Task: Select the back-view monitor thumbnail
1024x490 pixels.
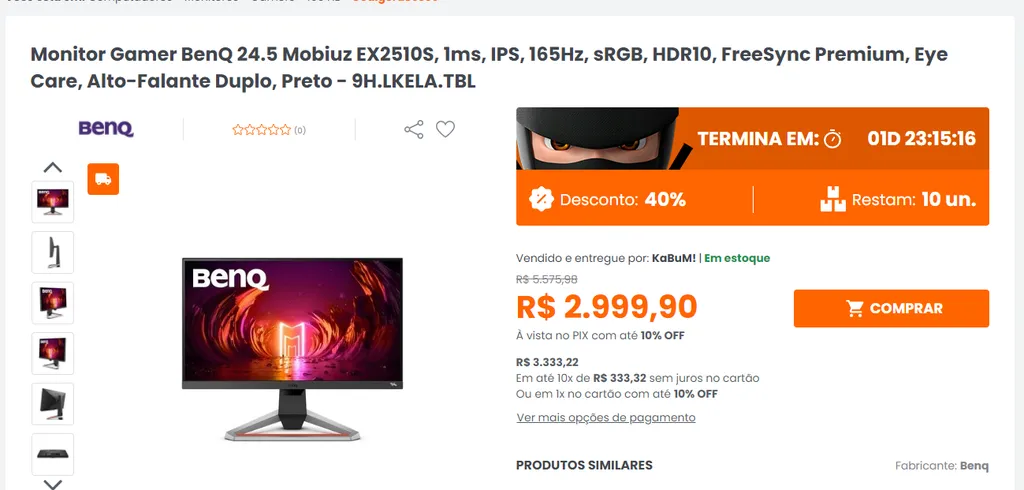Action: (53, 404)
